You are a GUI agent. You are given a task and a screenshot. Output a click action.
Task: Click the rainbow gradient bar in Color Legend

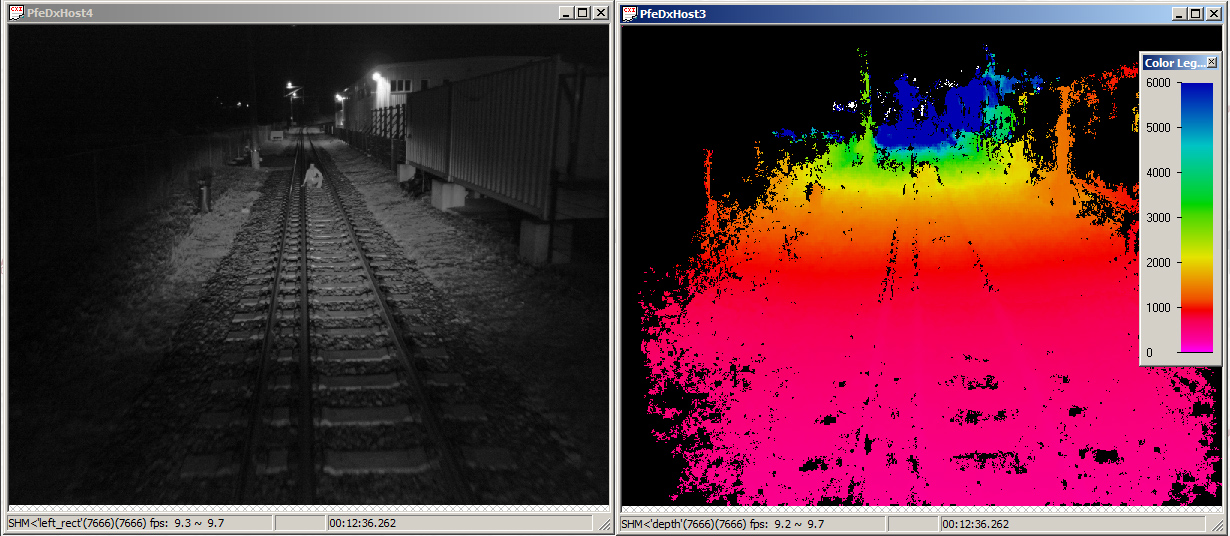pyautogui.click(x=1196, y=217)
